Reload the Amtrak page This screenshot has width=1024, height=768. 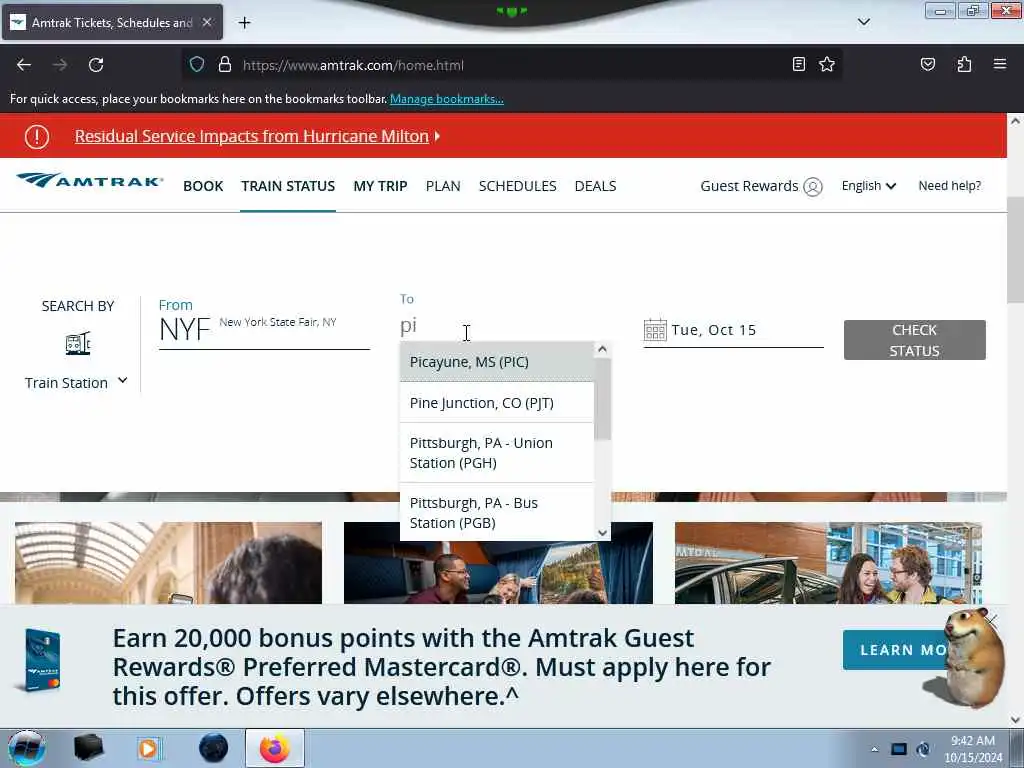click(96, 65)
